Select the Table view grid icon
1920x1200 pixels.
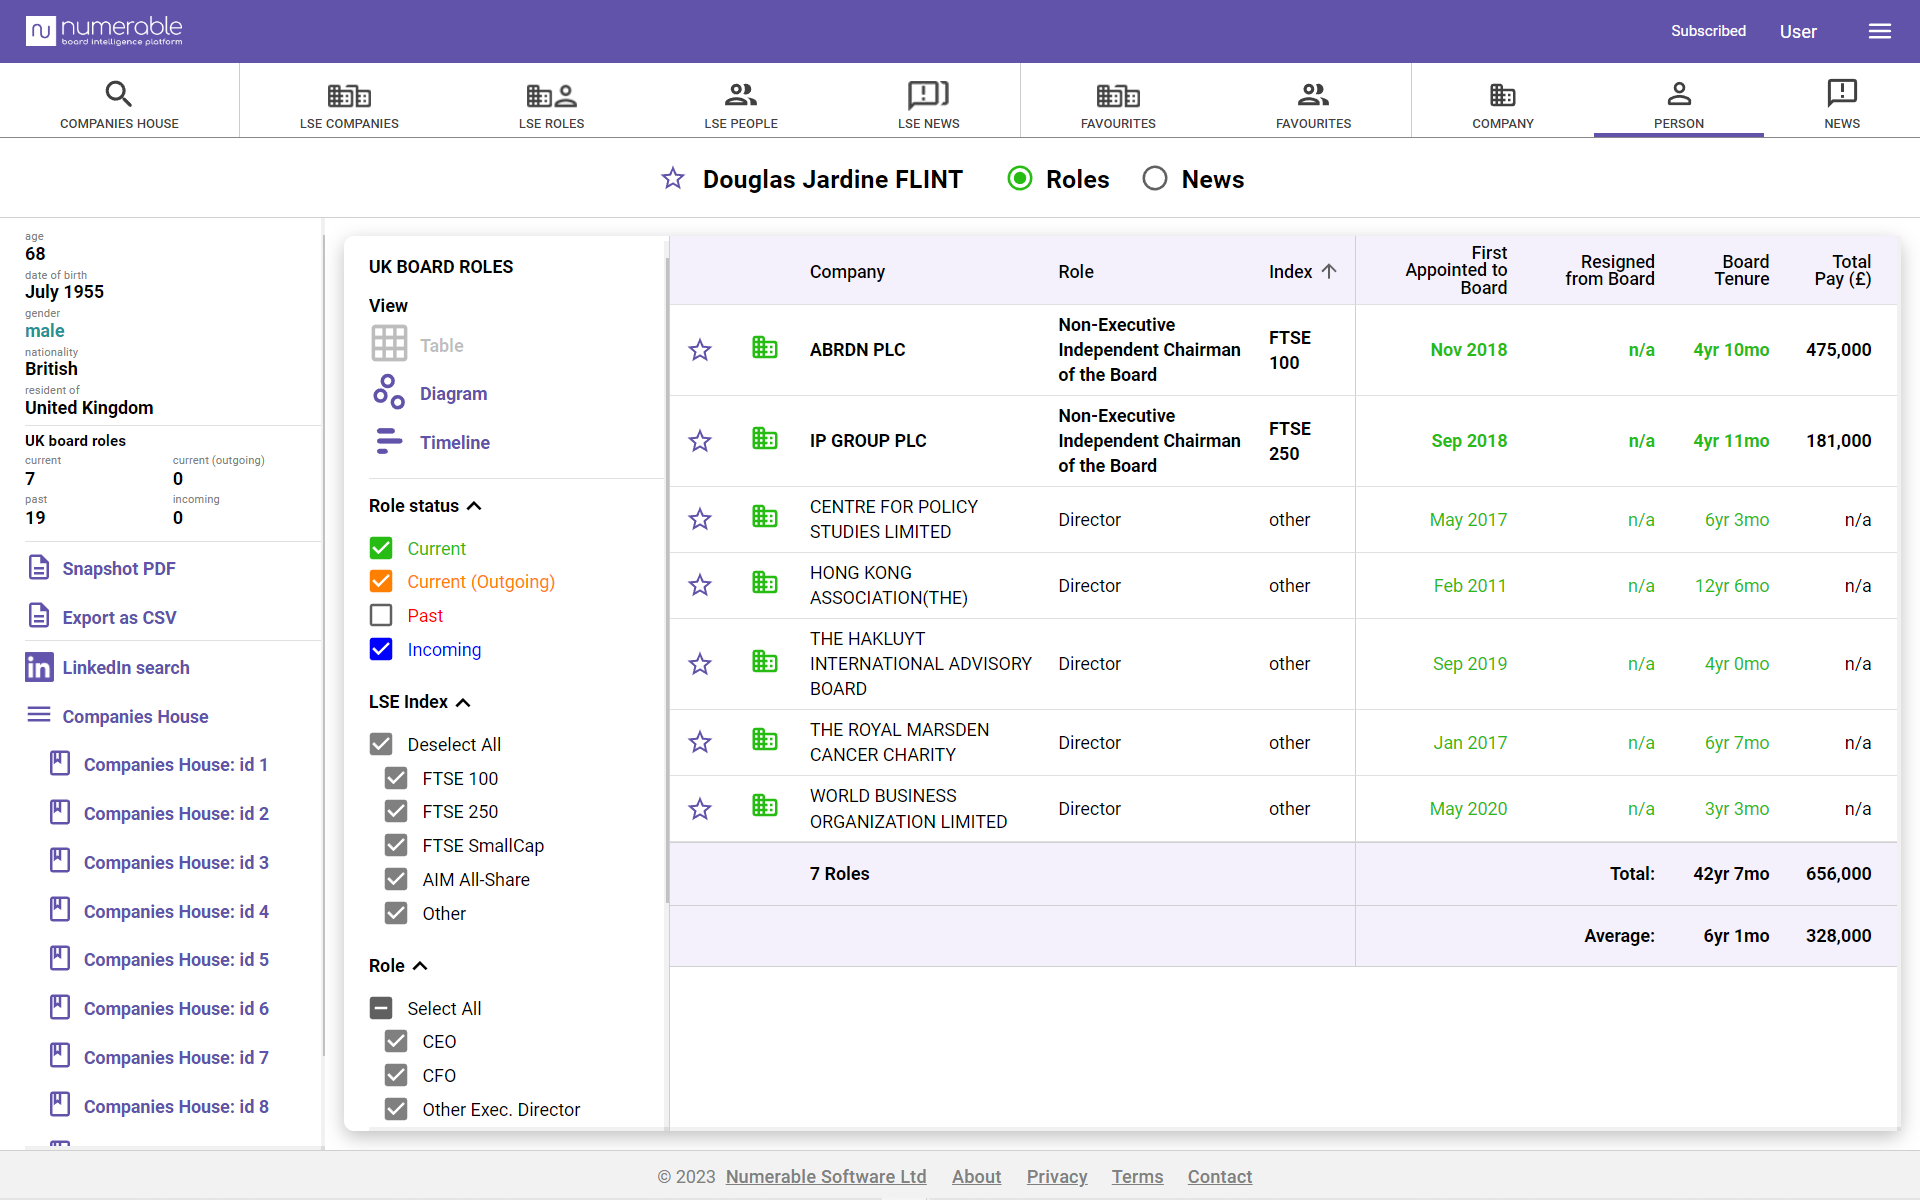pyautogui.click(x=389, y=344)
